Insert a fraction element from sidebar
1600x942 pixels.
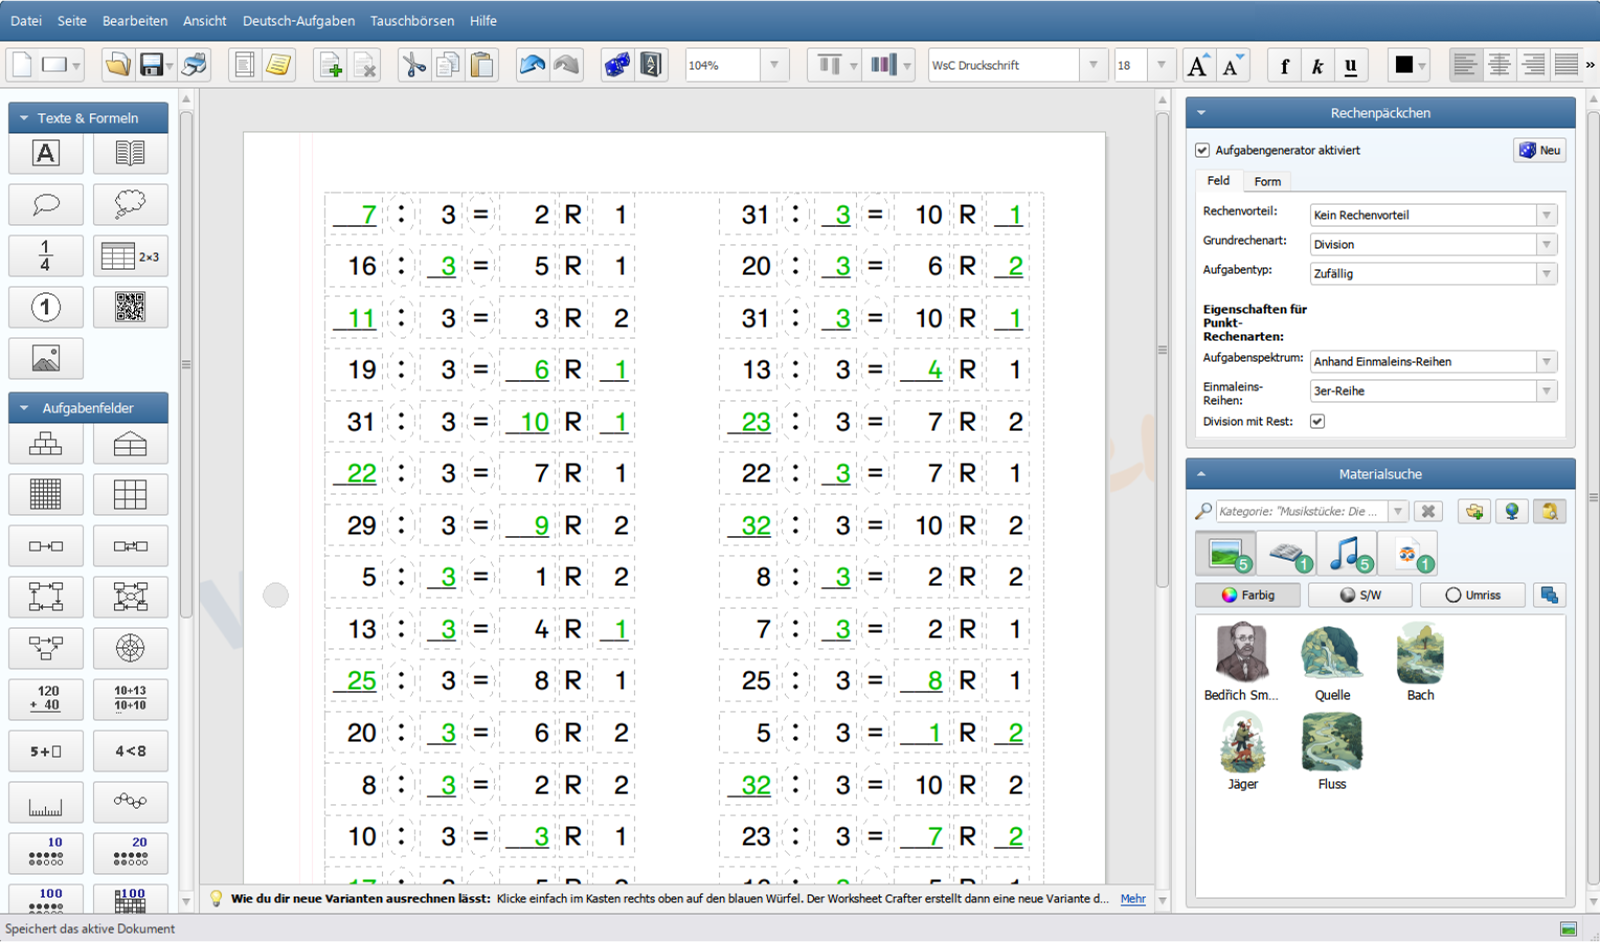pyautogui.click(x=45, y=256)
